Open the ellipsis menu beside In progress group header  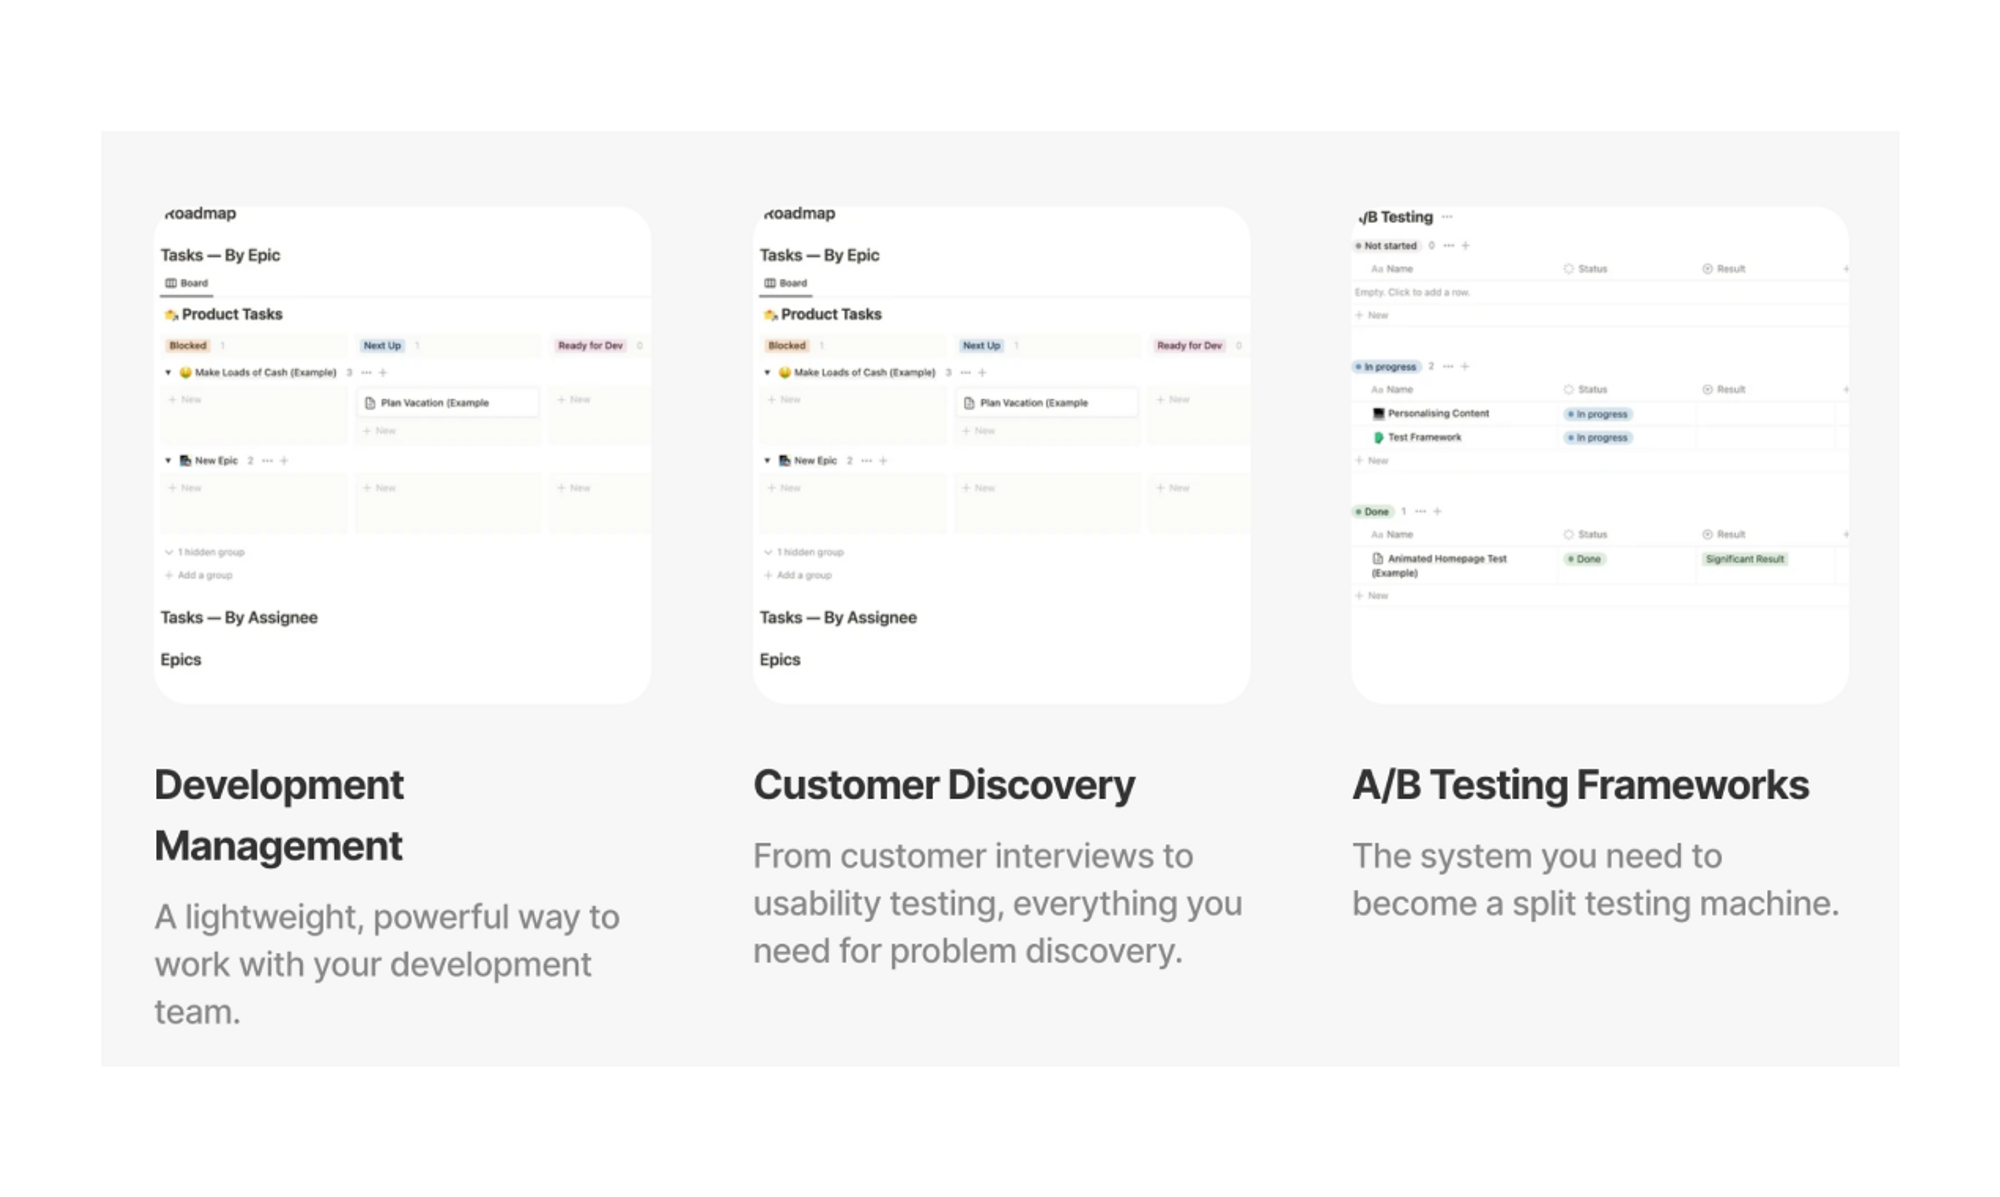pyautogui.click(x=1448, y=367)
